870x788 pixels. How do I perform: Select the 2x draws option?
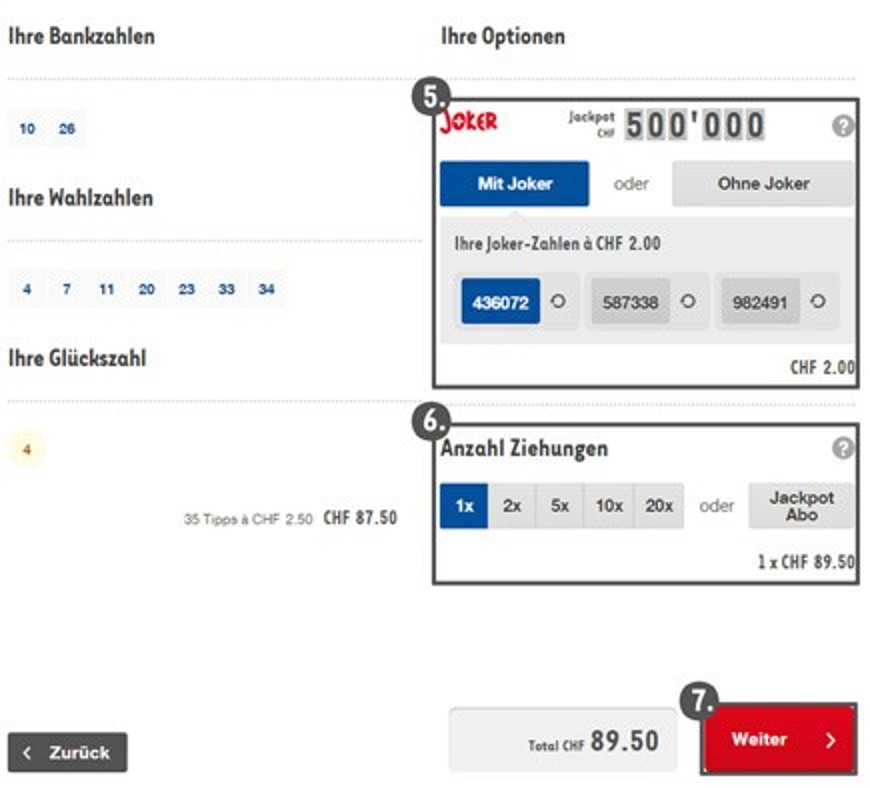510,505
